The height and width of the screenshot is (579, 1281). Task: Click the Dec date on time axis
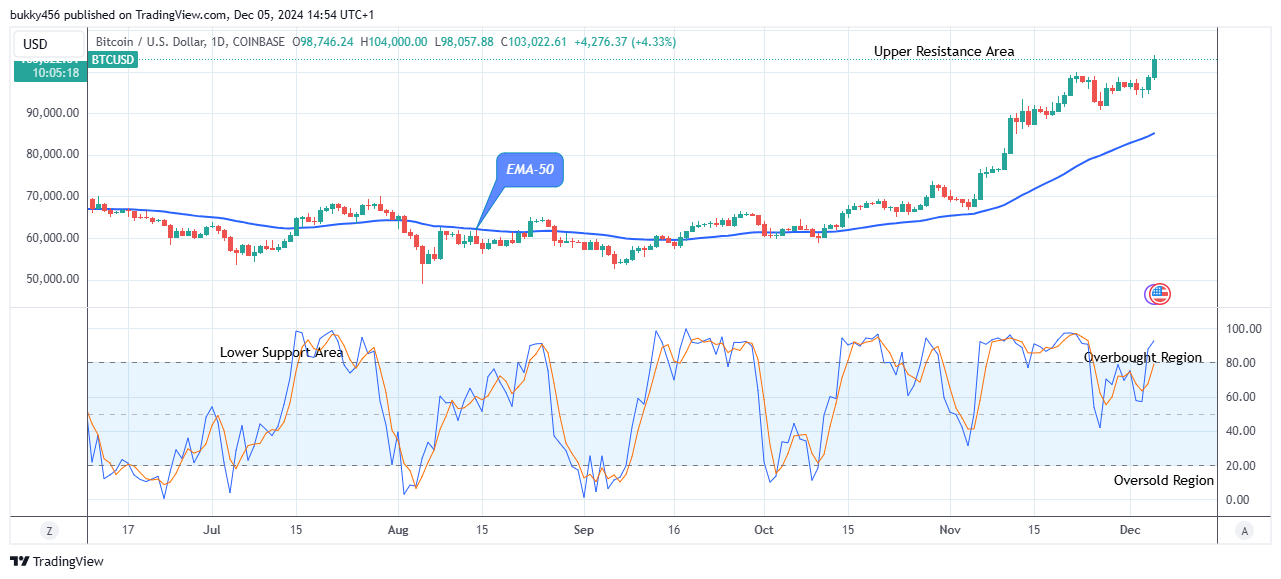tap(1130, 530)
